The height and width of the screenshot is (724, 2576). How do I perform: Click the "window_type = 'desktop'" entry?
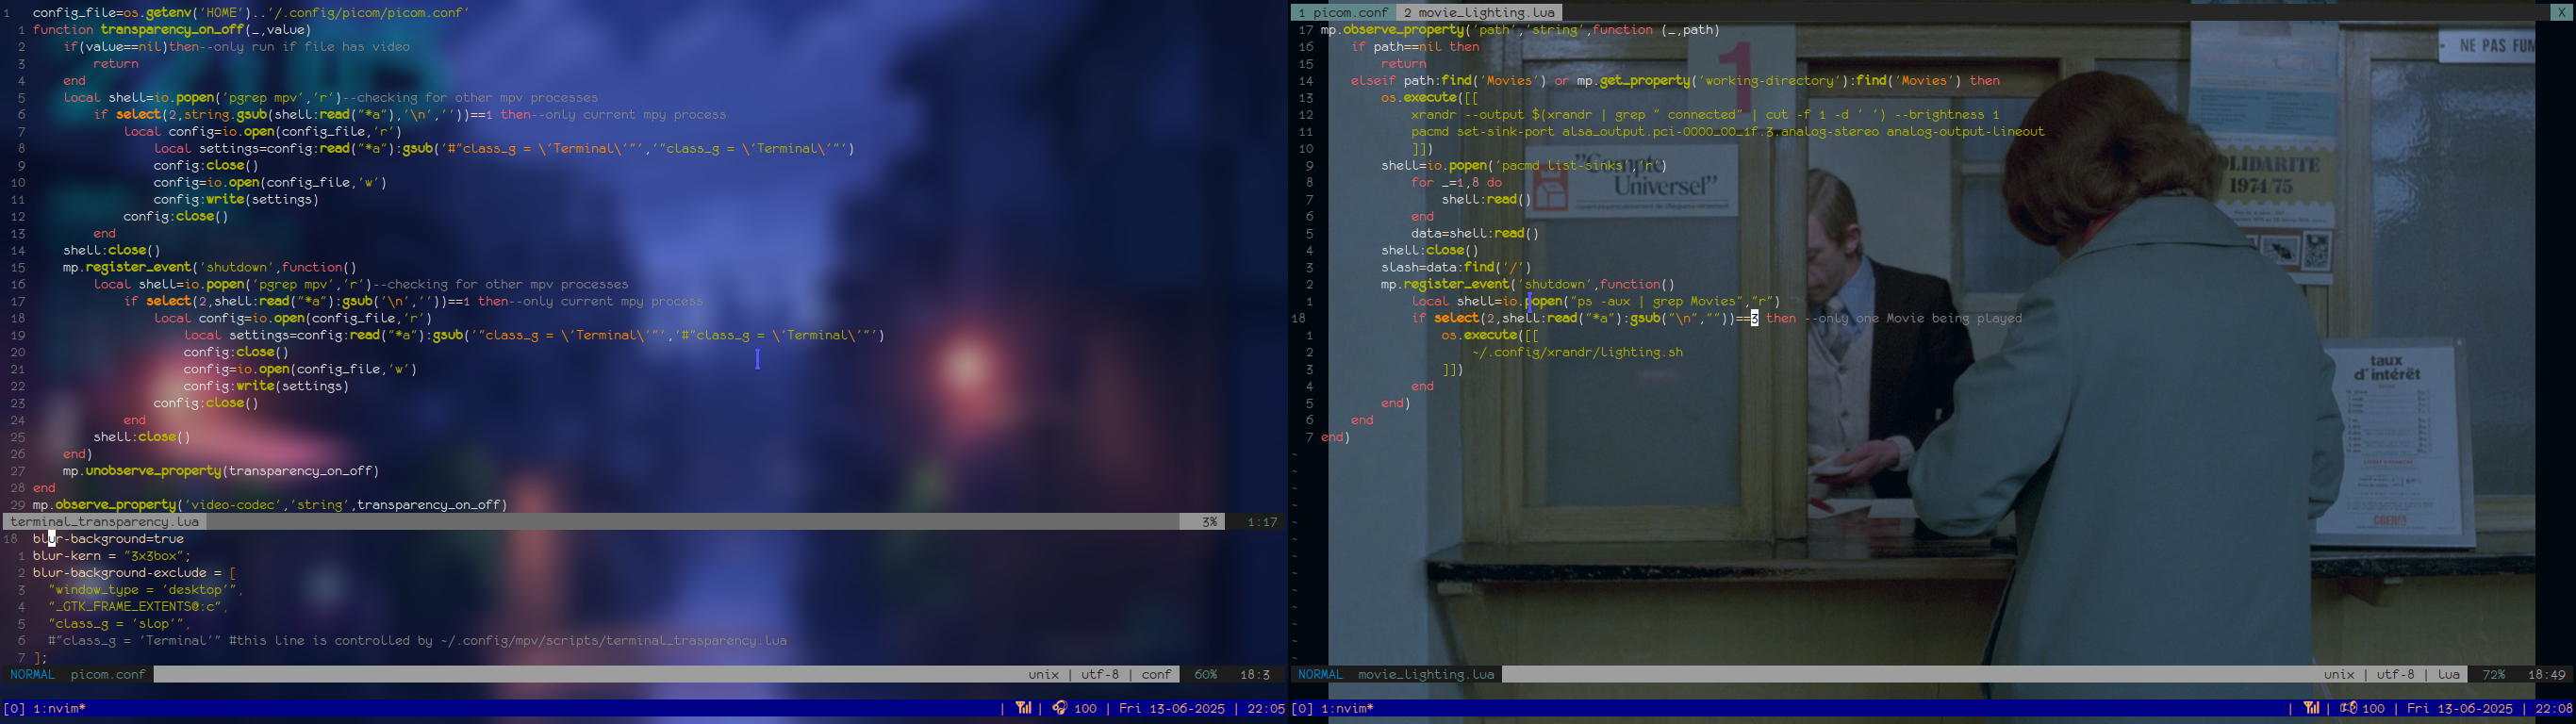tap(146, 590)
